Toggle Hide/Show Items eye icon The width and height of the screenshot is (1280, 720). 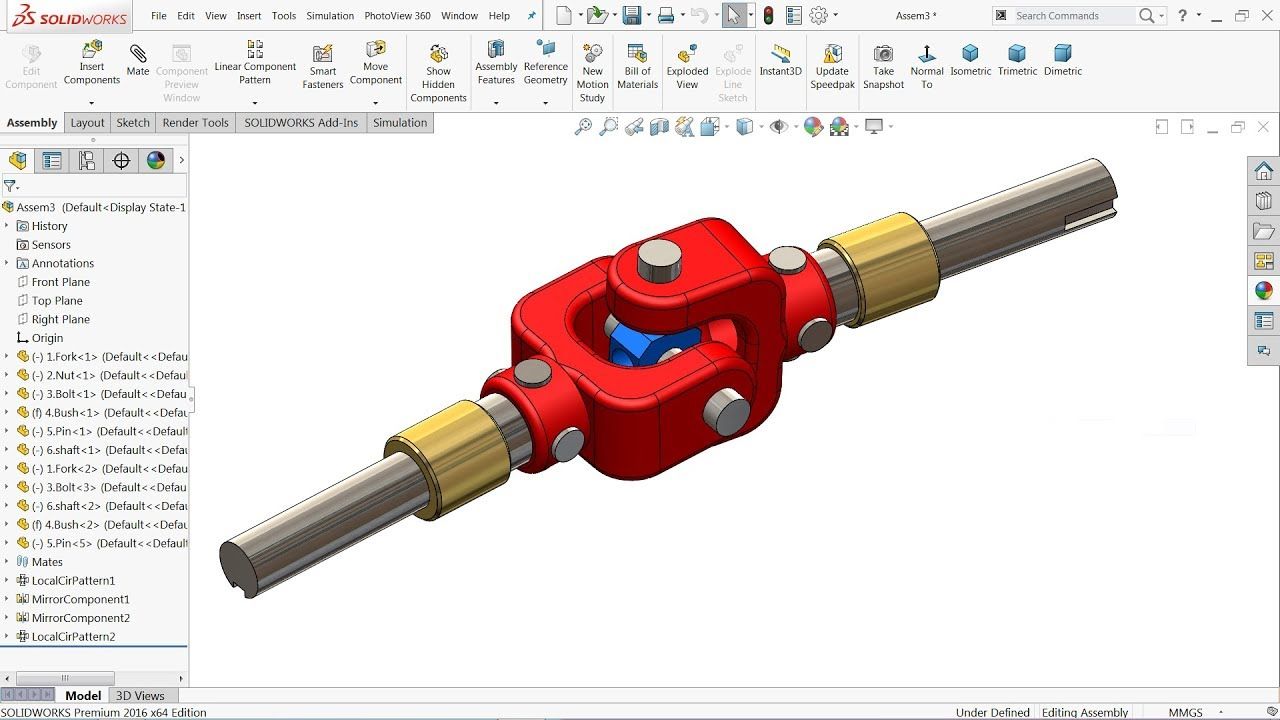(x=778, y=127)
